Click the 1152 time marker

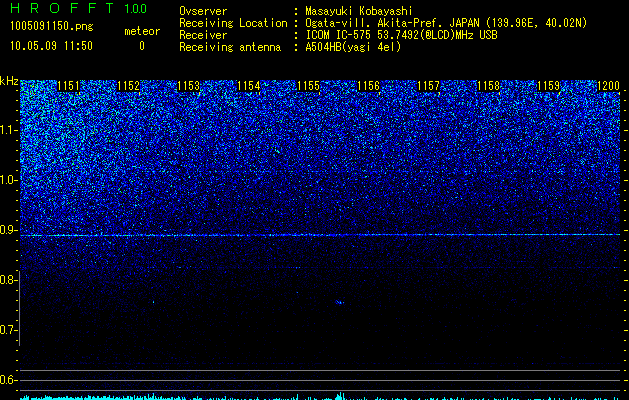pyautogui.click(x=128, y=86)
